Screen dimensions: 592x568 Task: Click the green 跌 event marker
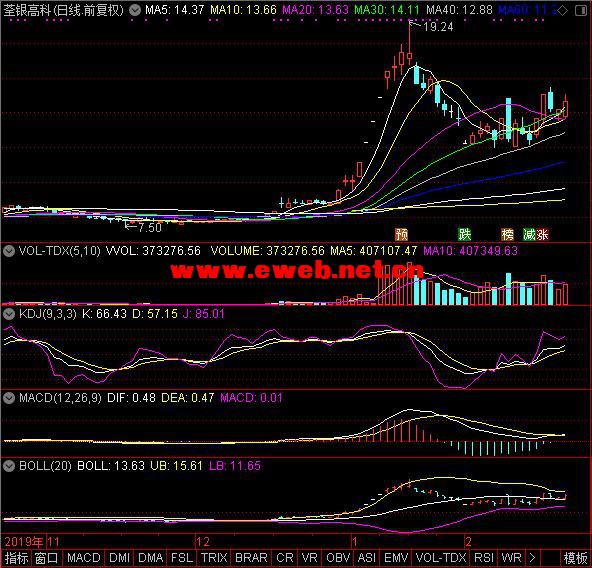(x=464, y=235)
